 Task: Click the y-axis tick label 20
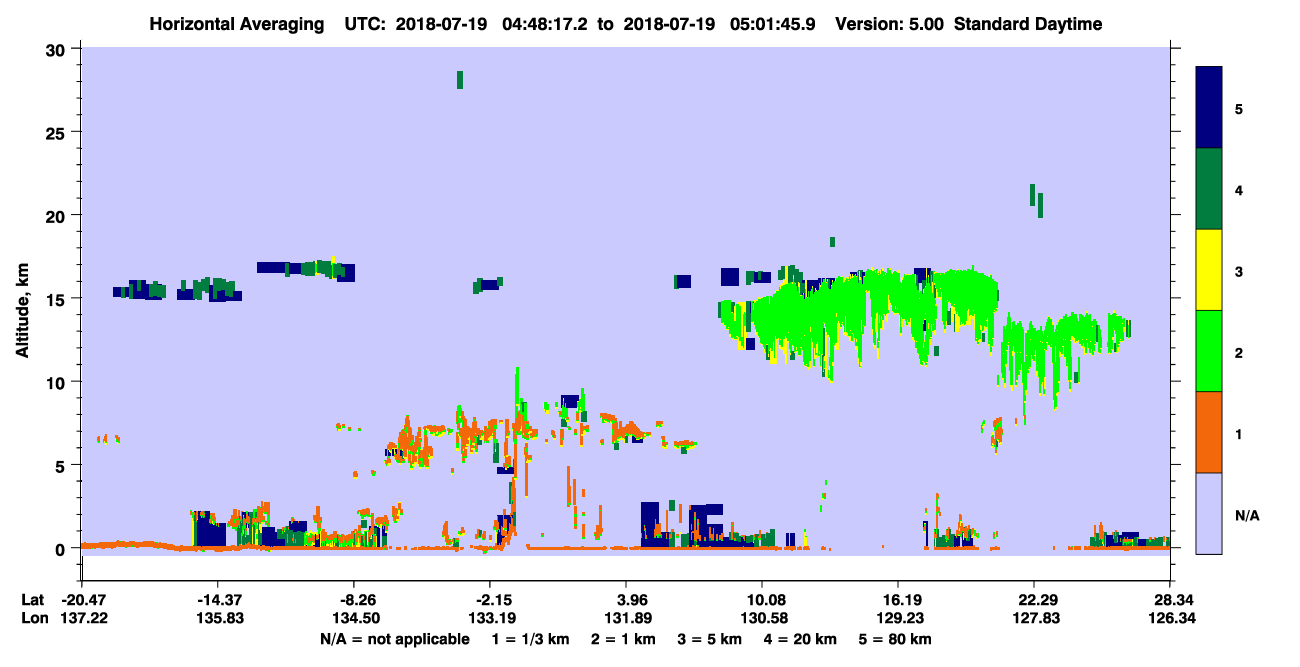(57, 215)
